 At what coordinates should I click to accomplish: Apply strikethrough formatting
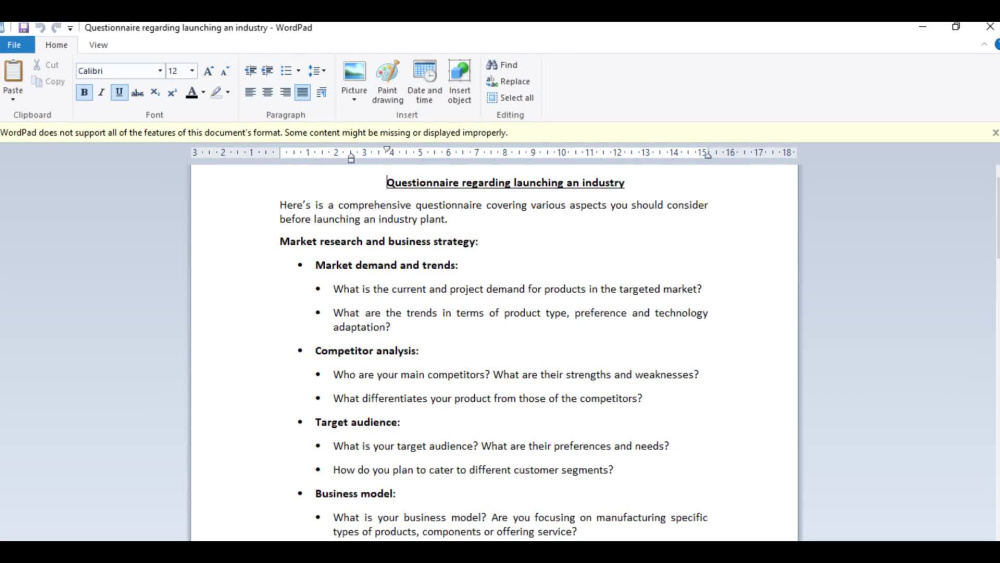[x=137, y=92]
